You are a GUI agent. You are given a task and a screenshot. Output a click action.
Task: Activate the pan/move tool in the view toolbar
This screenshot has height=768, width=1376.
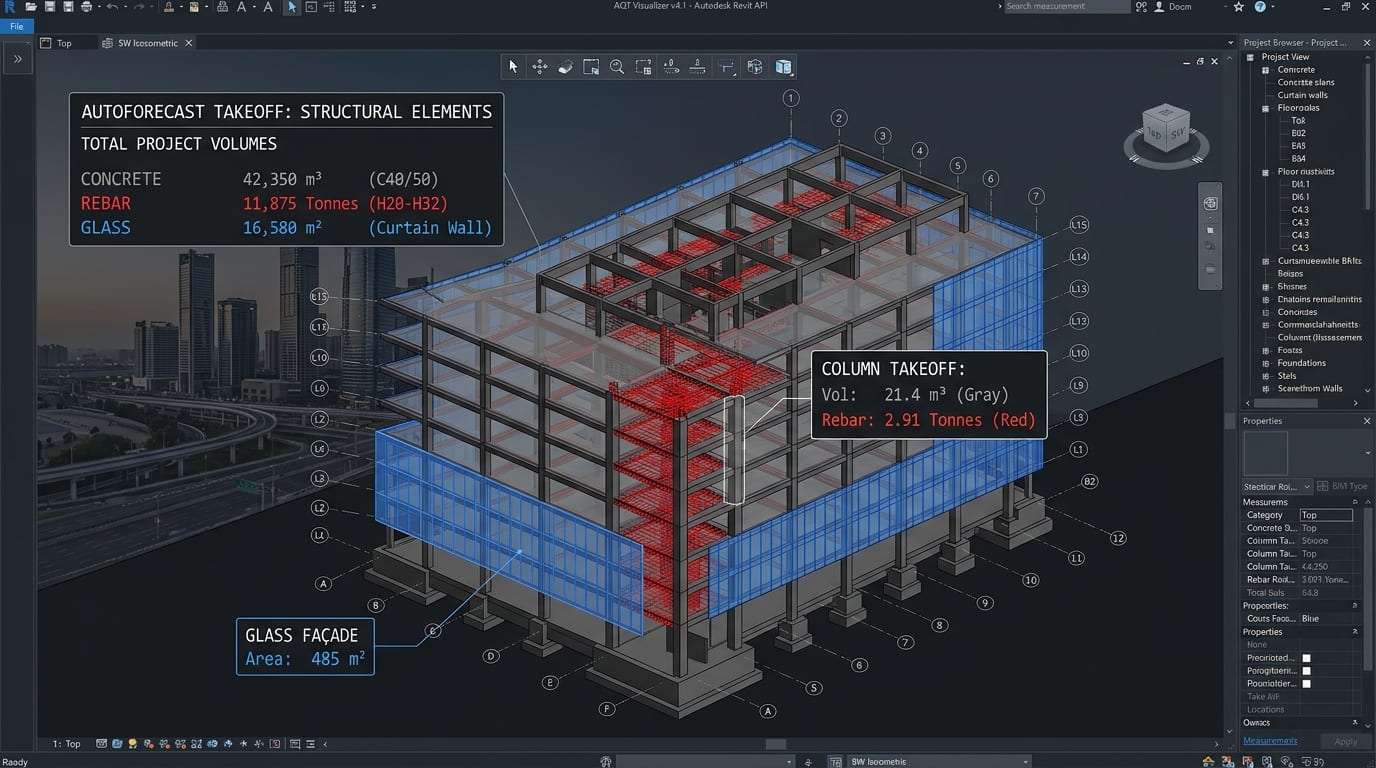click(540, 67)
